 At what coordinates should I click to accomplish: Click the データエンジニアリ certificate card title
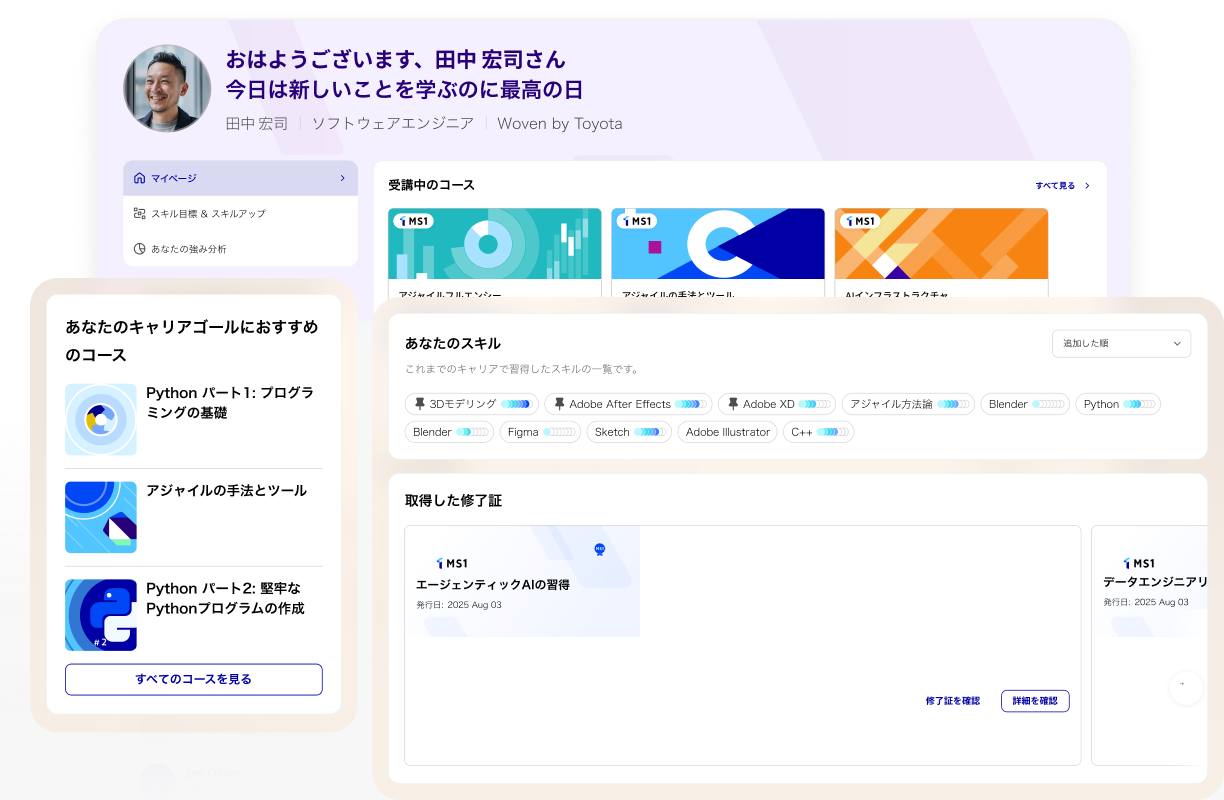point(1155,582)
